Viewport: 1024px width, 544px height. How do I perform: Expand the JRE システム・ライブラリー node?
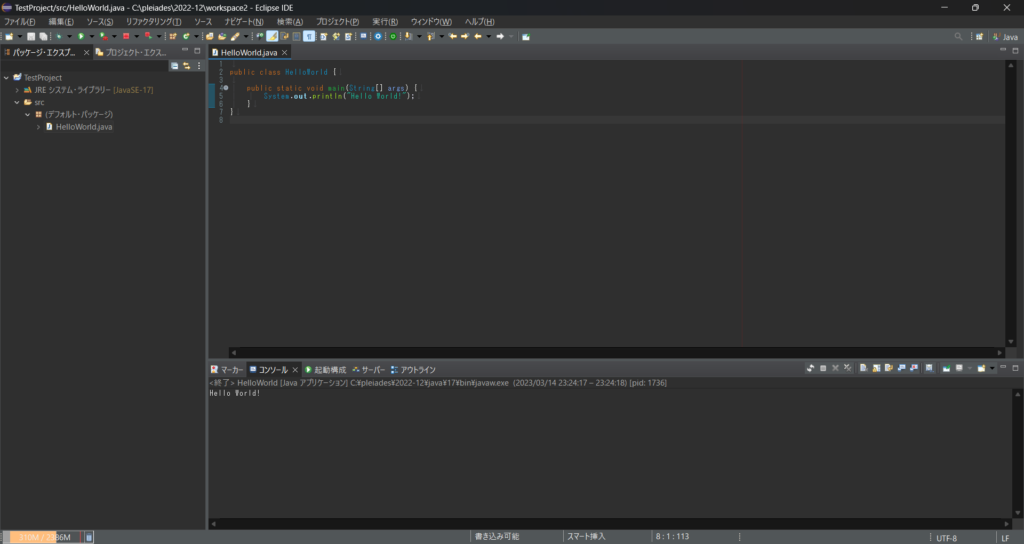[17, 90]
